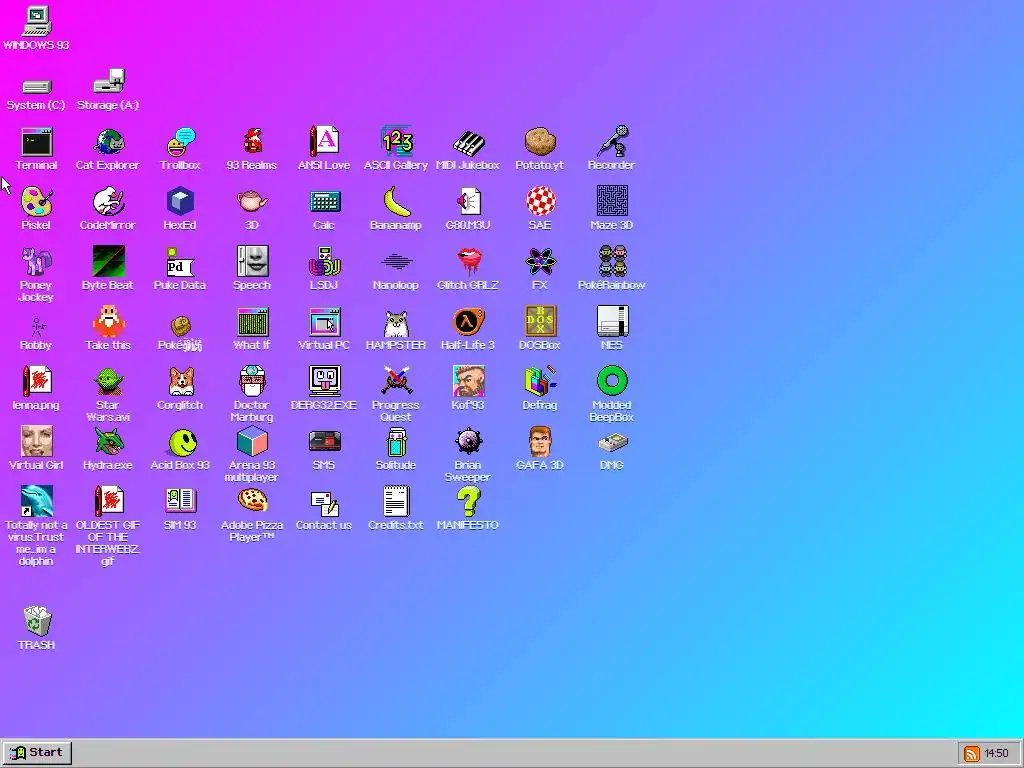
Task: Launch Half-Life 3 icon
Action: (x=468, y=322)
